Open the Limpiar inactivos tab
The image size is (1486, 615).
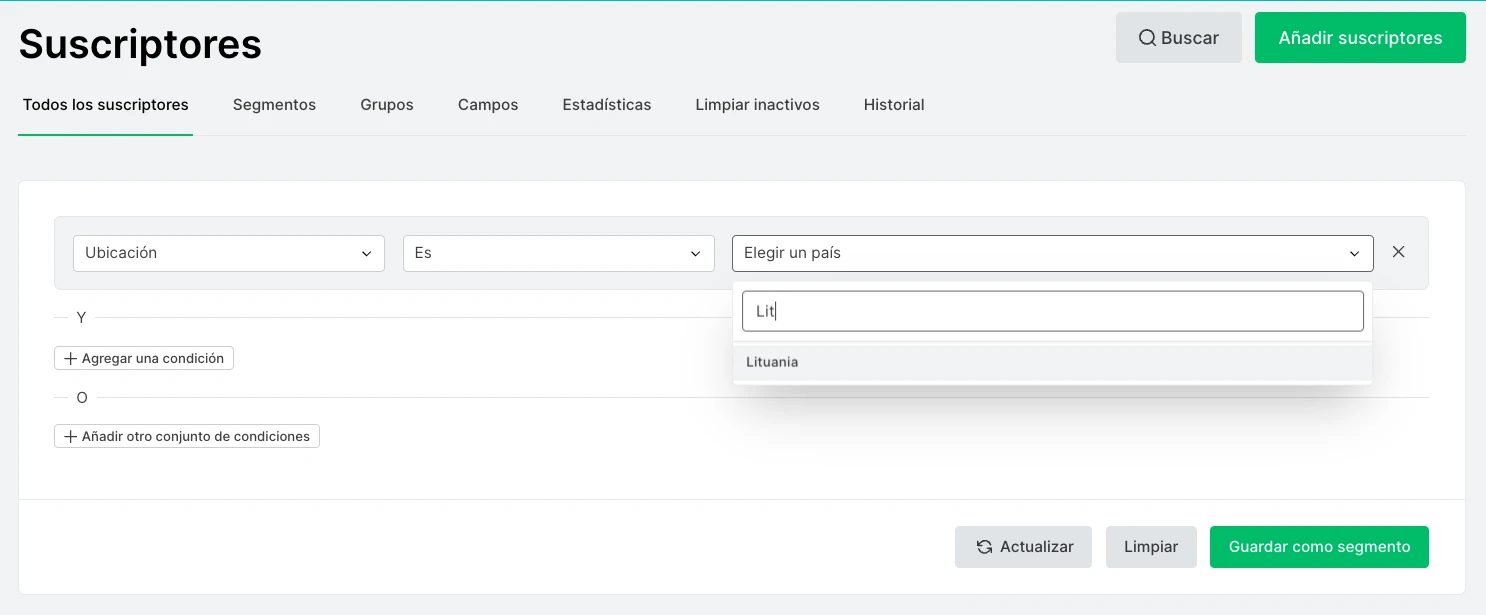[757, 105]
